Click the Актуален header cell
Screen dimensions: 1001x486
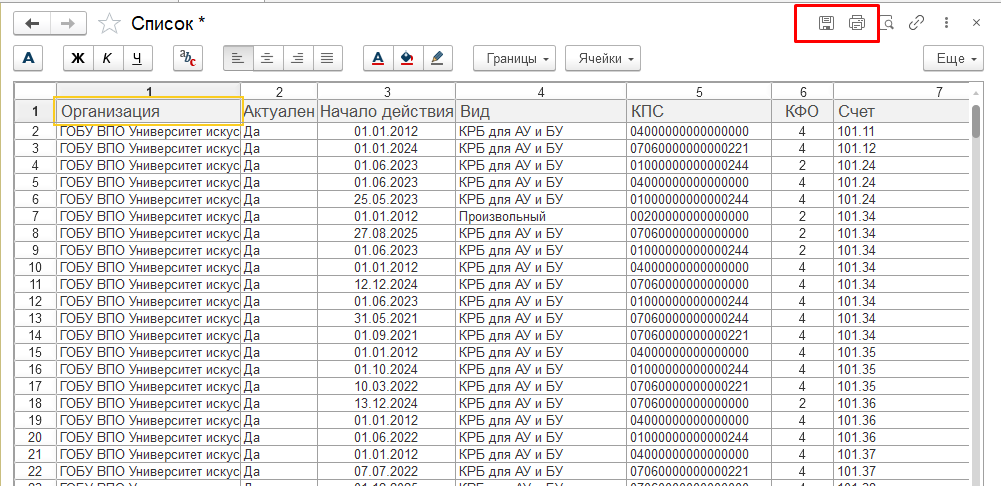pos(279,112)
